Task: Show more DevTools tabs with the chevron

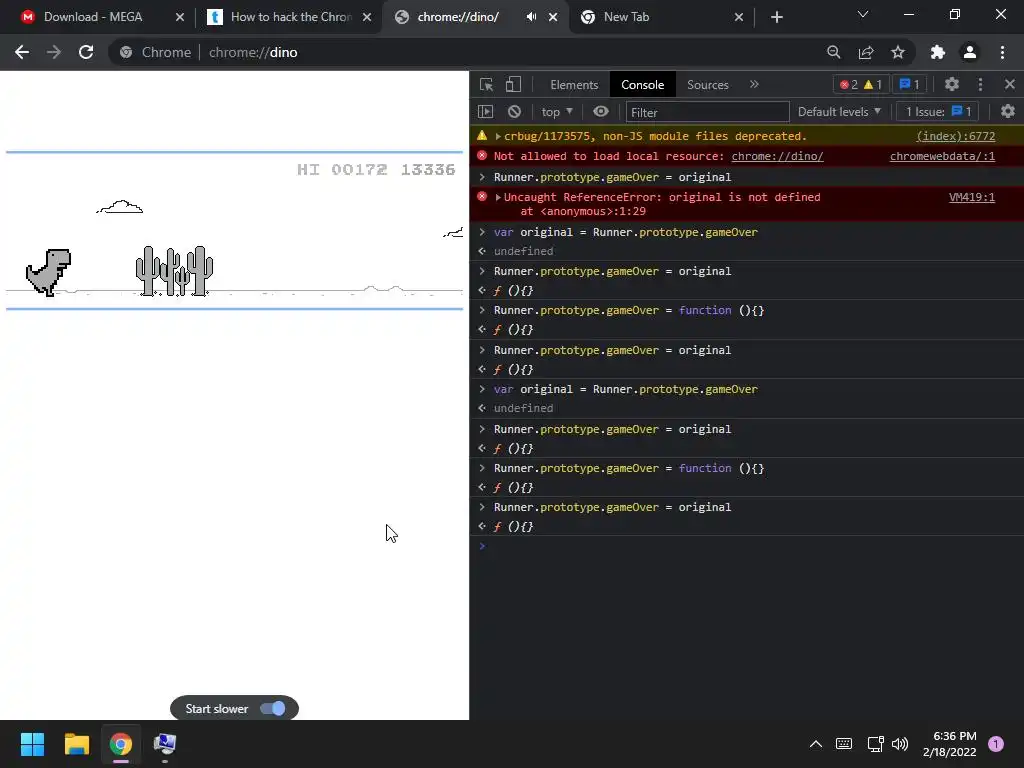Action: pyautogui.click(x=754, y=84)
